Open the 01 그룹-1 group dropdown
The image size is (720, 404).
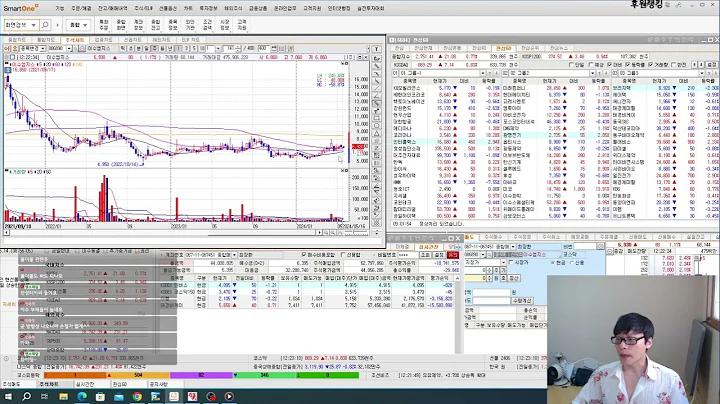tap(483, 73)
